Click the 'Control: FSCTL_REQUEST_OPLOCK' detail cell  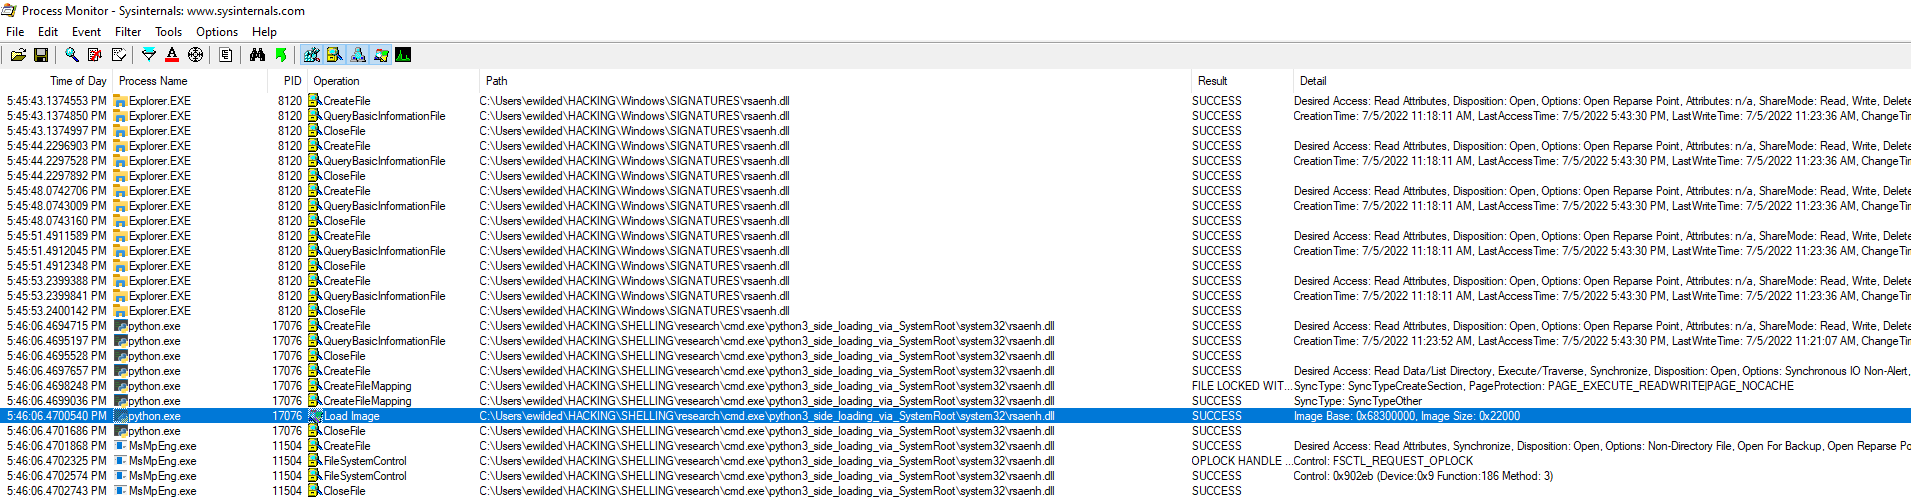(x=1383, y=461)
